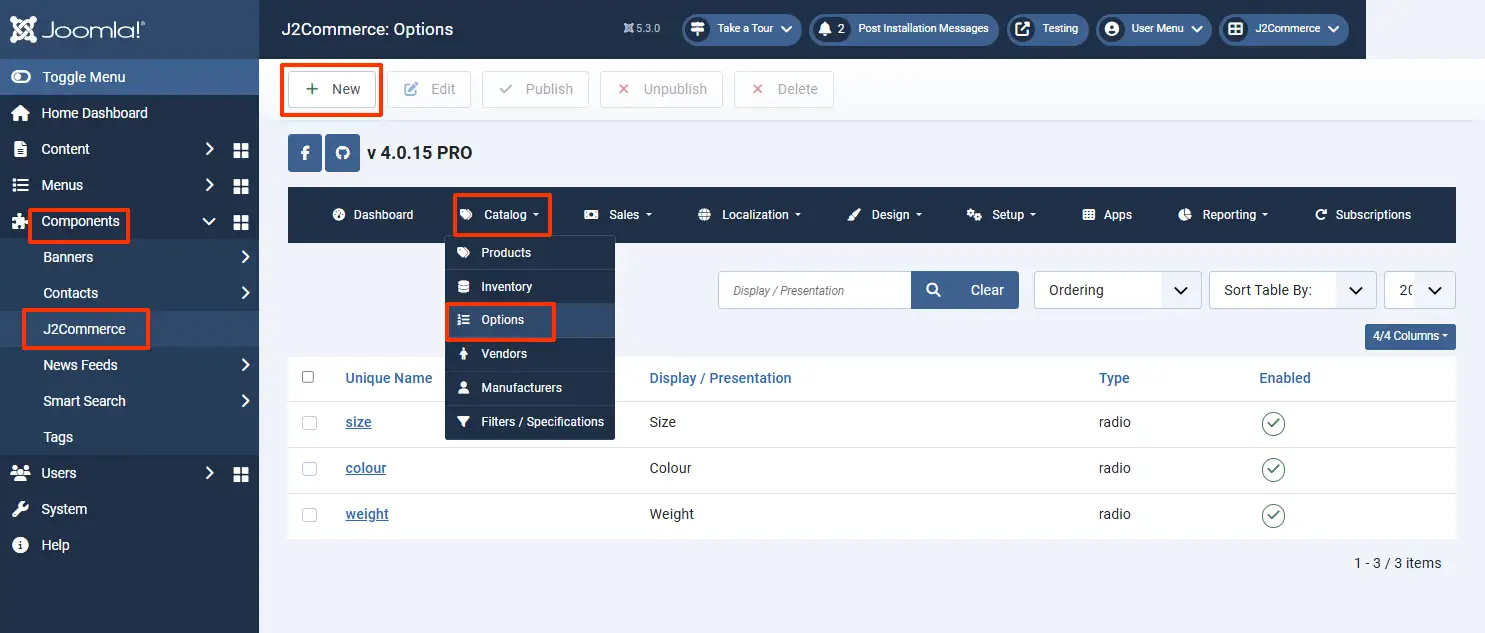Click the Components puzzle icon
The height and width of the screenshot is (633, 1485).
20,221
